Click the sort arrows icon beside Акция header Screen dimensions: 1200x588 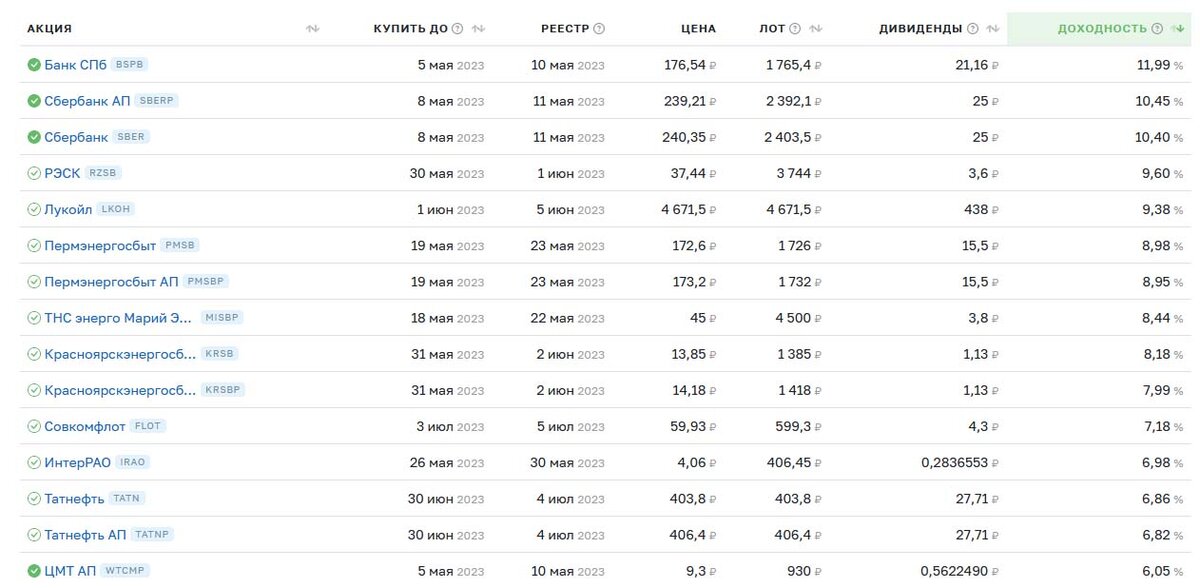312,29
